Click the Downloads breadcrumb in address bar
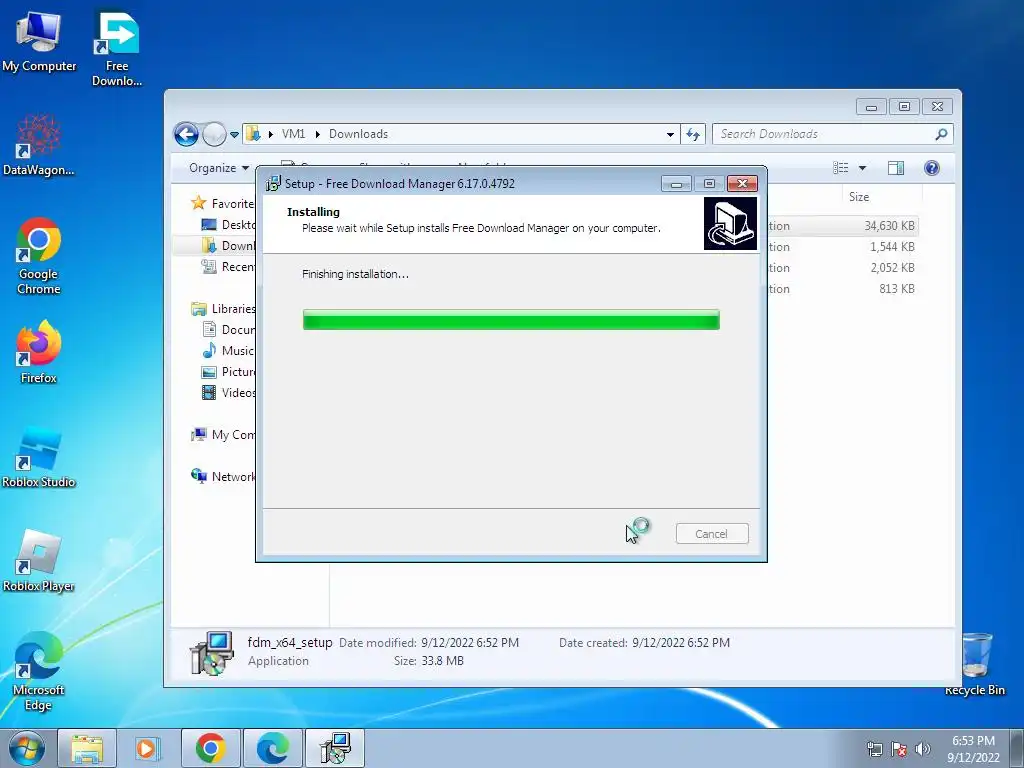Screen dimensions: 1024x768 [x=359, y=134]
